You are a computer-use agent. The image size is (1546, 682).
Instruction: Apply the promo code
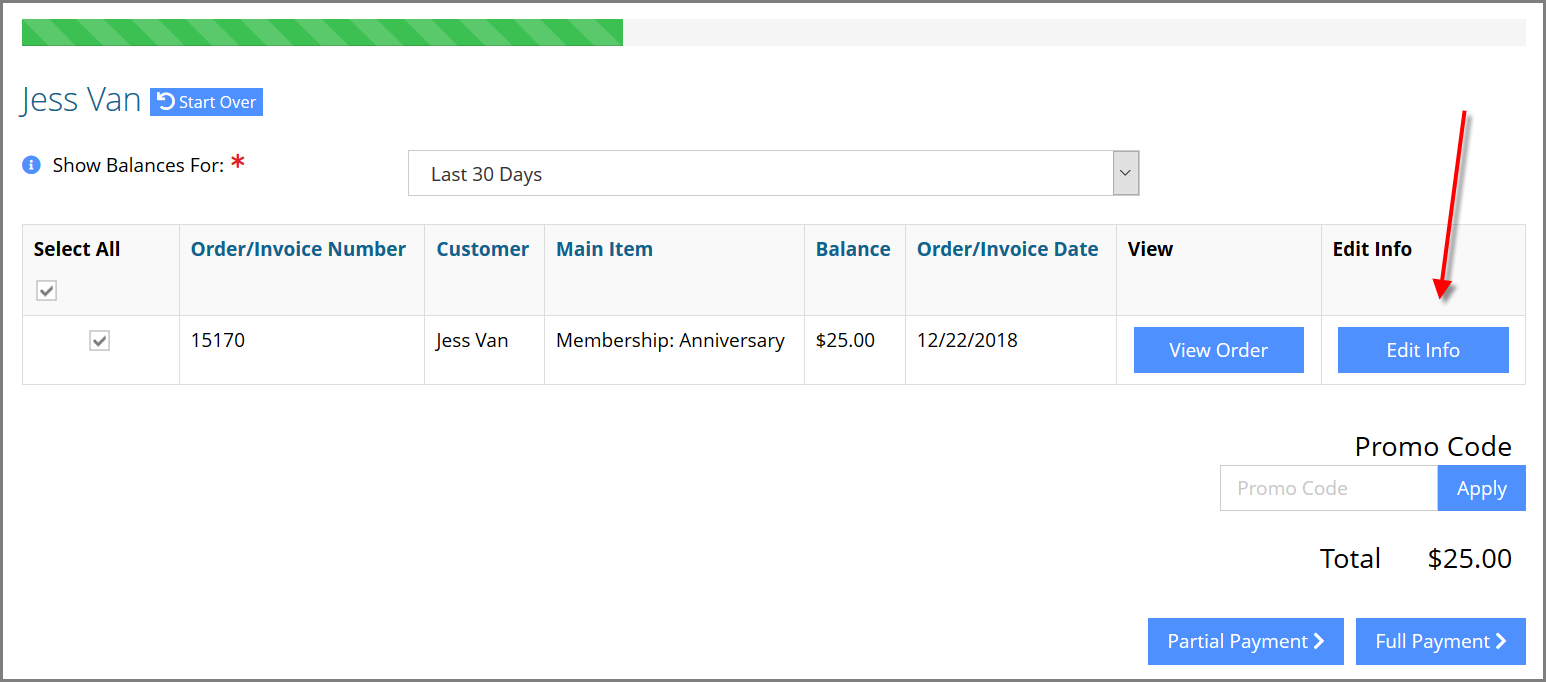tap(1482, 488)
